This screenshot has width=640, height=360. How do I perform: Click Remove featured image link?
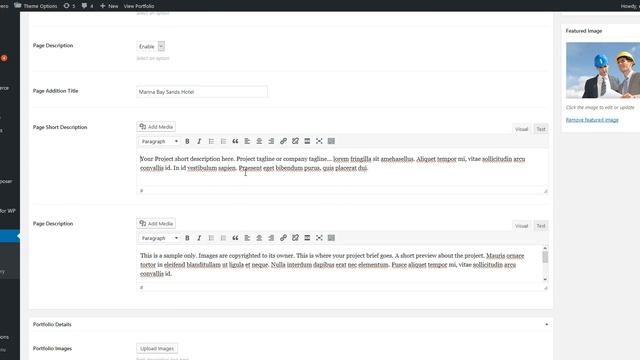click(x=592, y=120)
